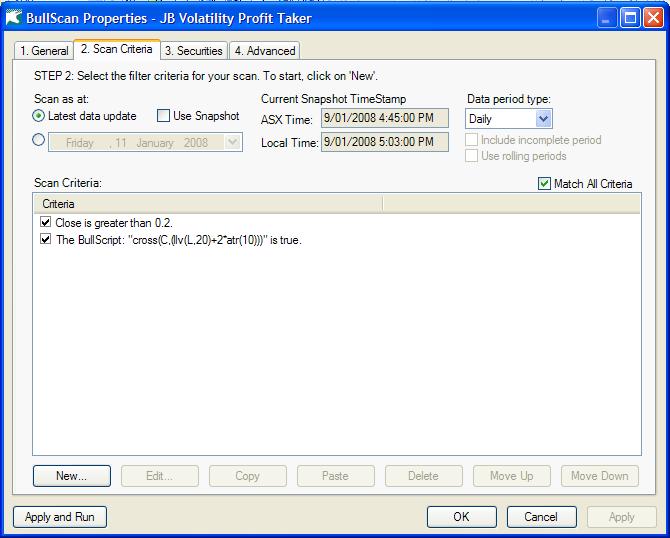Click the New criteria button

[x=71, y=476]
